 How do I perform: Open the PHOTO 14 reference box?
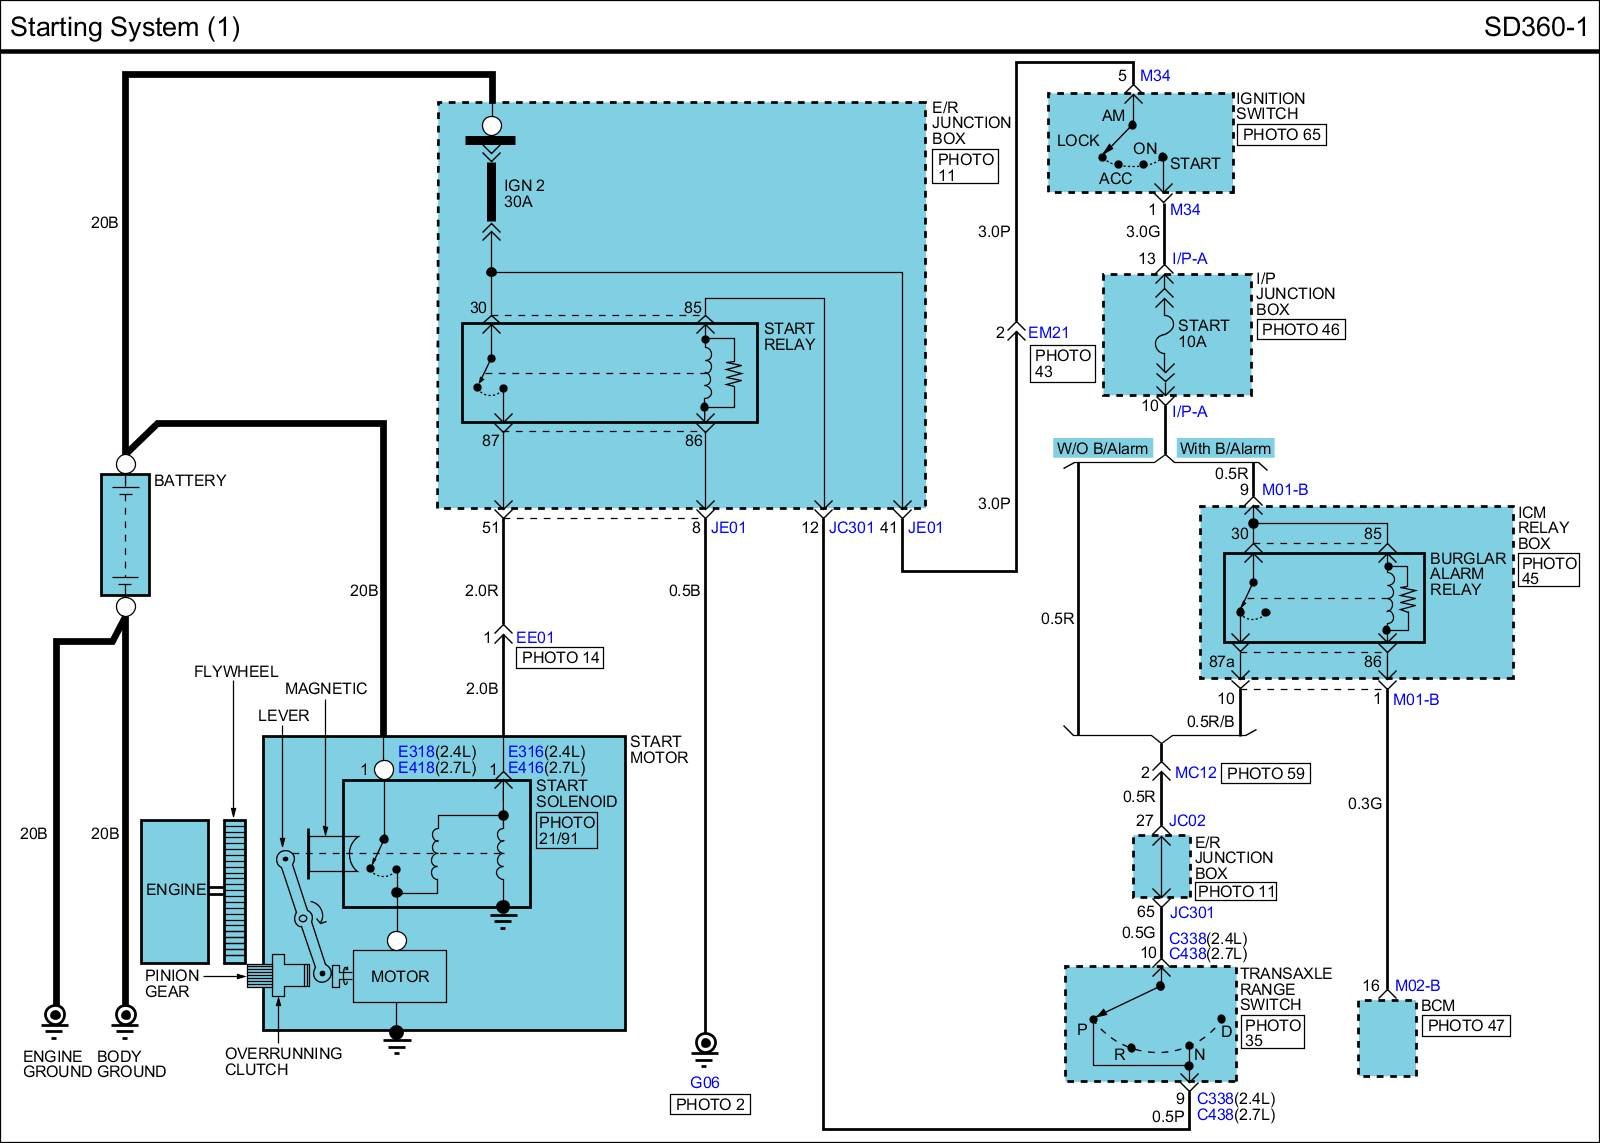(560, 658)
